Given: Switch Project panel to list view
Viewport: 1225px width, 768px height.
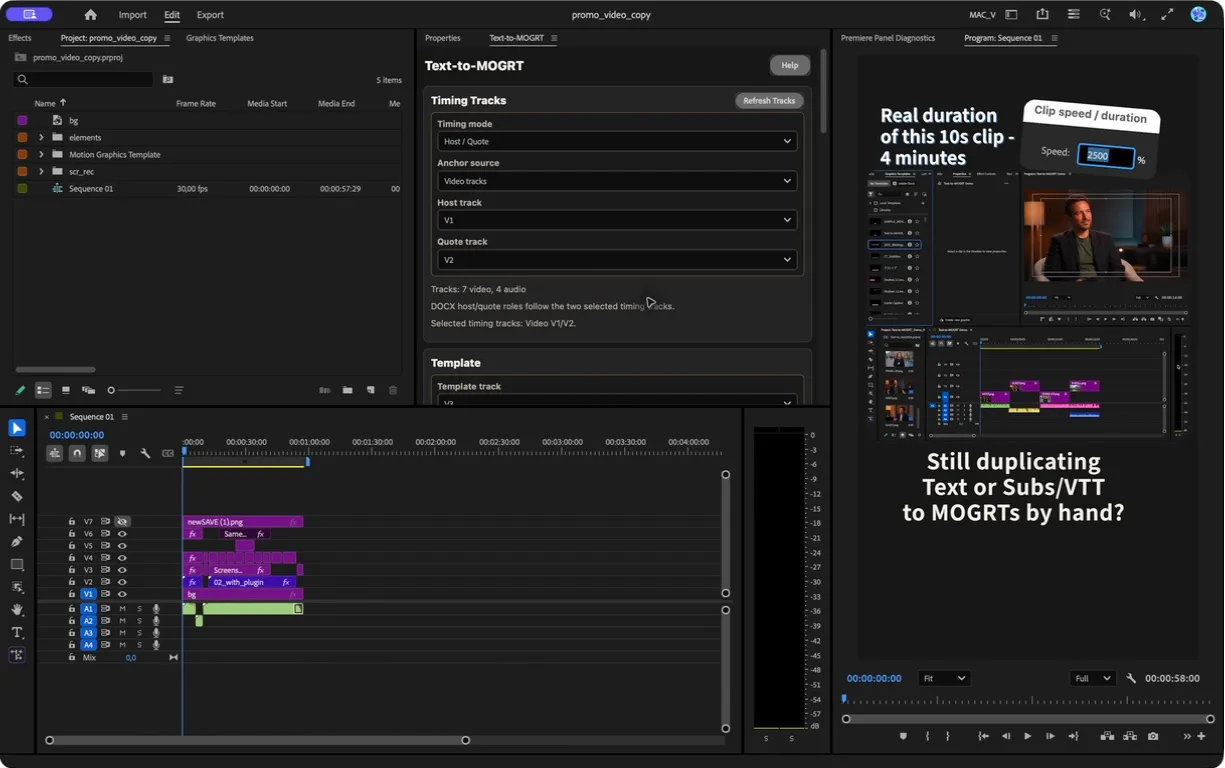Looking at the screenshot, I should (43, 390).
